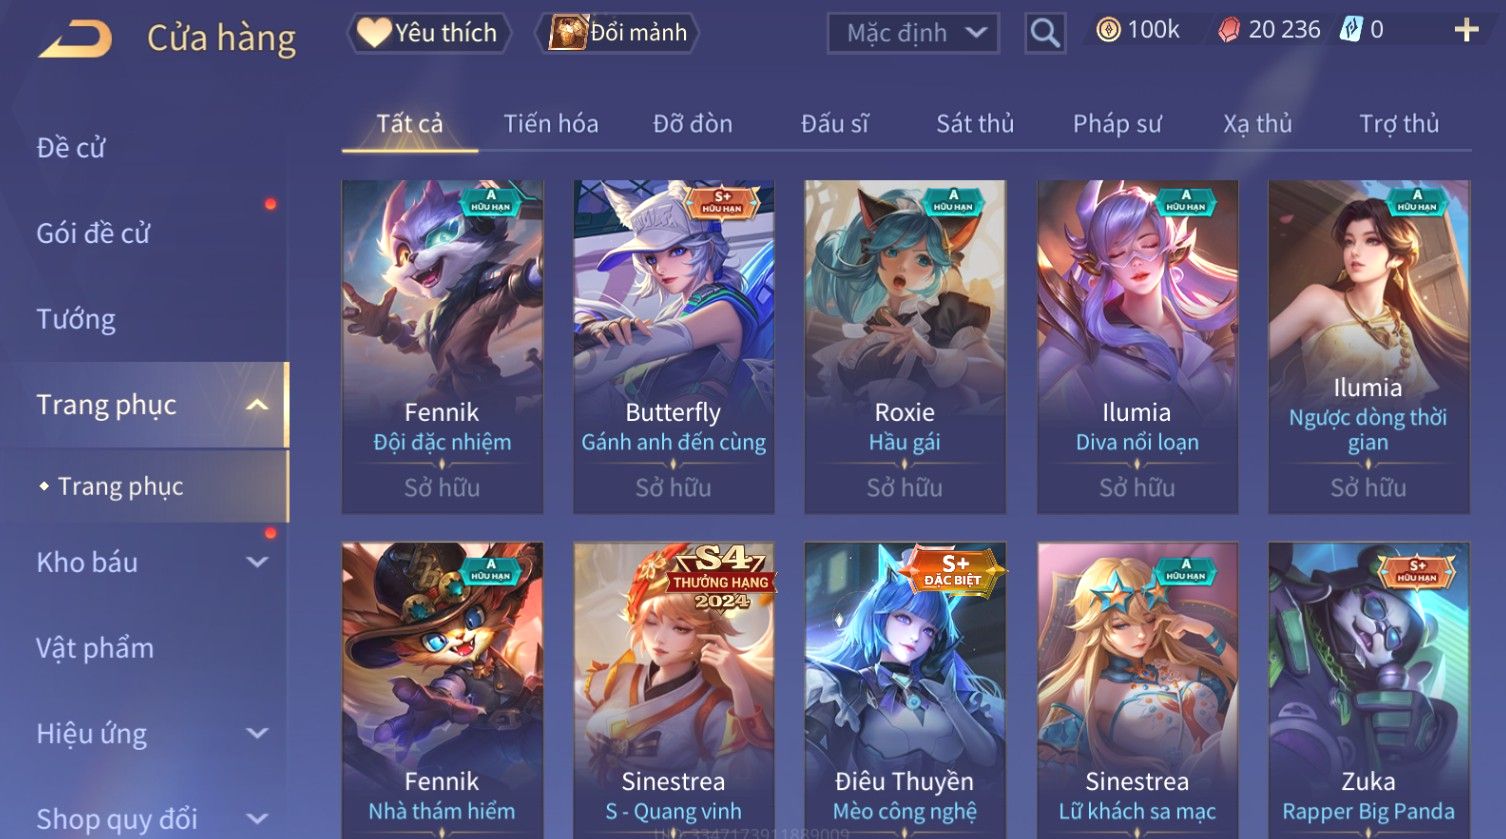Open the search magnifier icon
The width and height of the screenshot is (1506, 839).
(1045, 33)
